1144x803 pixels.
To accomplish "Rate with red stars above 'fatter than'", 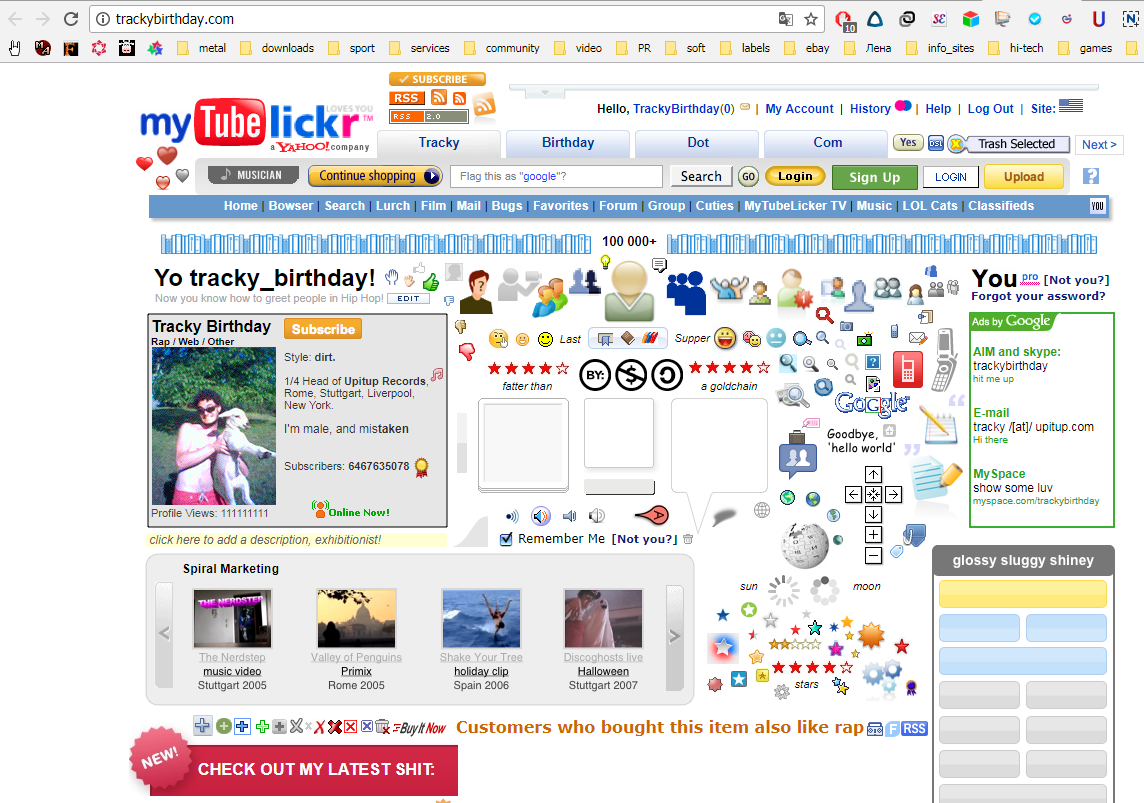I will click(527, 368).
